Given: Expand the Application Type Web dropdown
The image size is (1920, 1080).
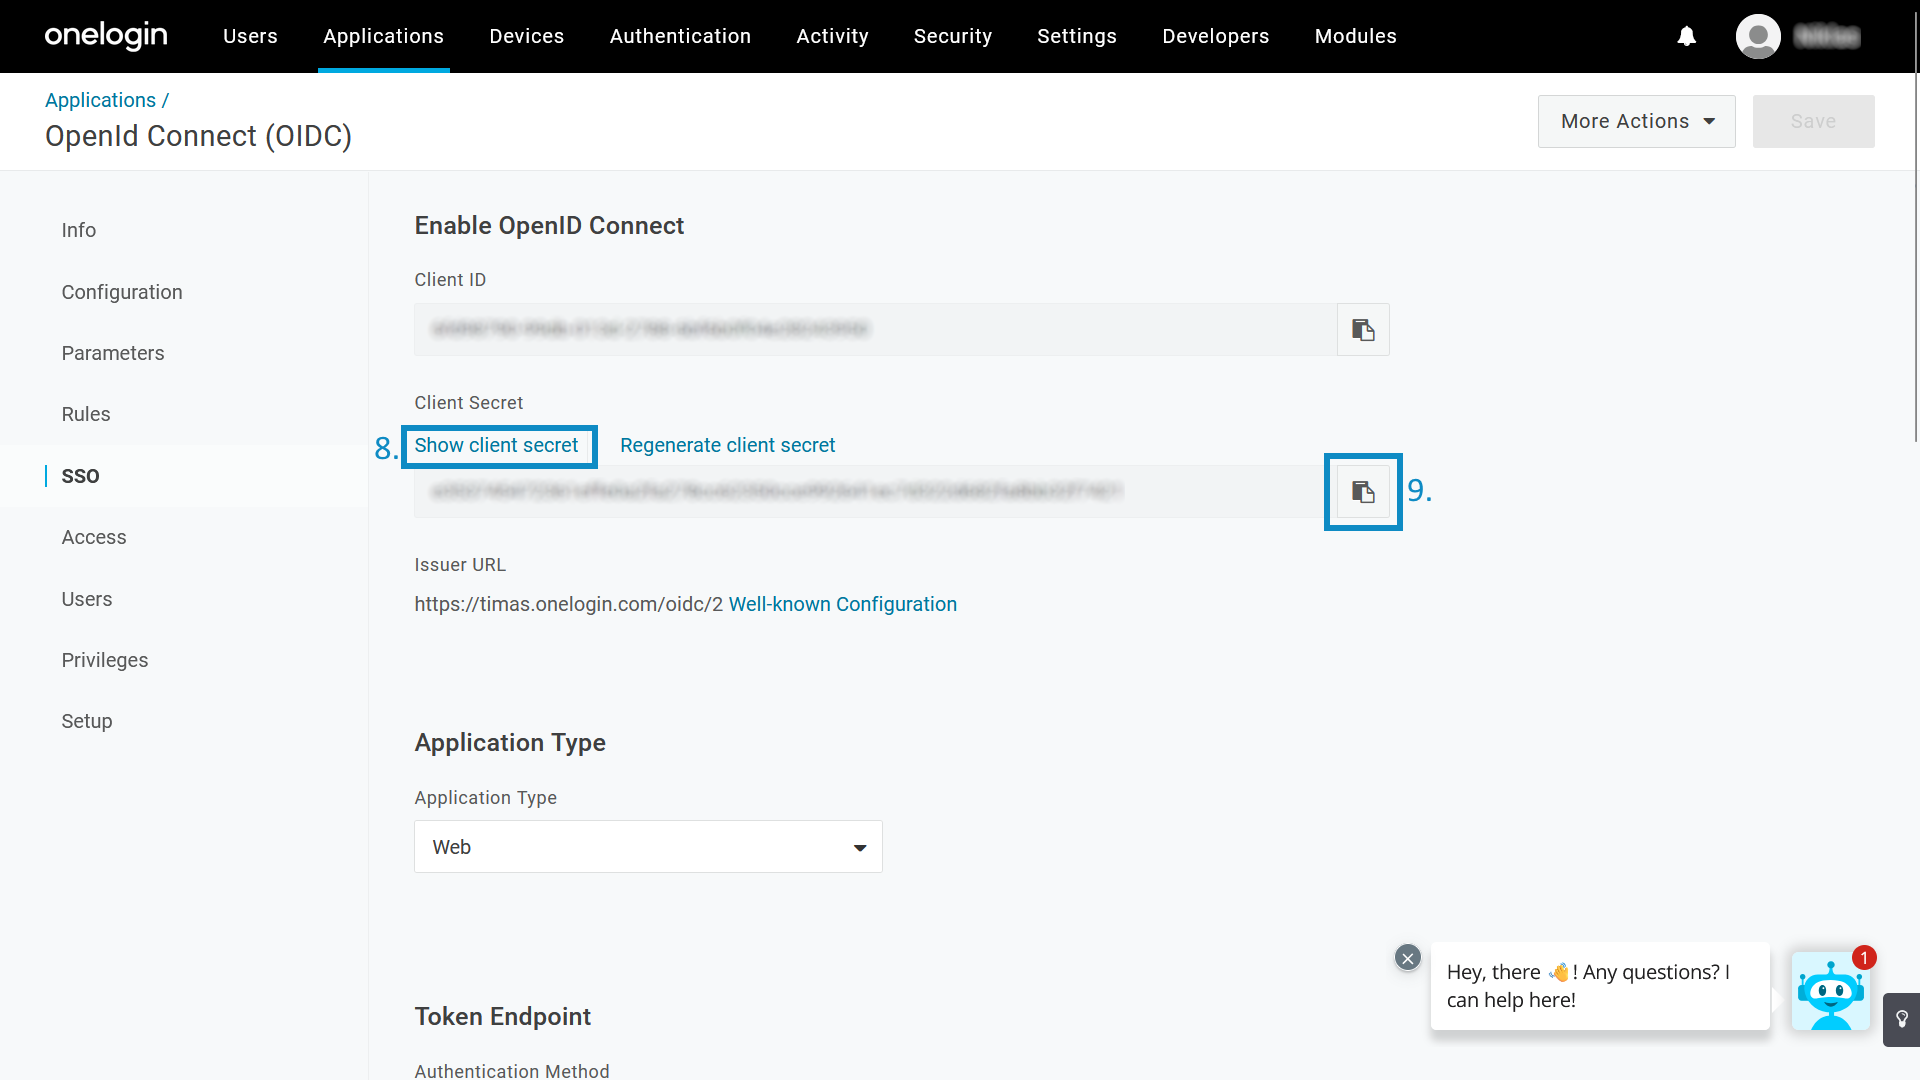Looking at the screenshot, I should pyautogui.click(x=648, y=847).
